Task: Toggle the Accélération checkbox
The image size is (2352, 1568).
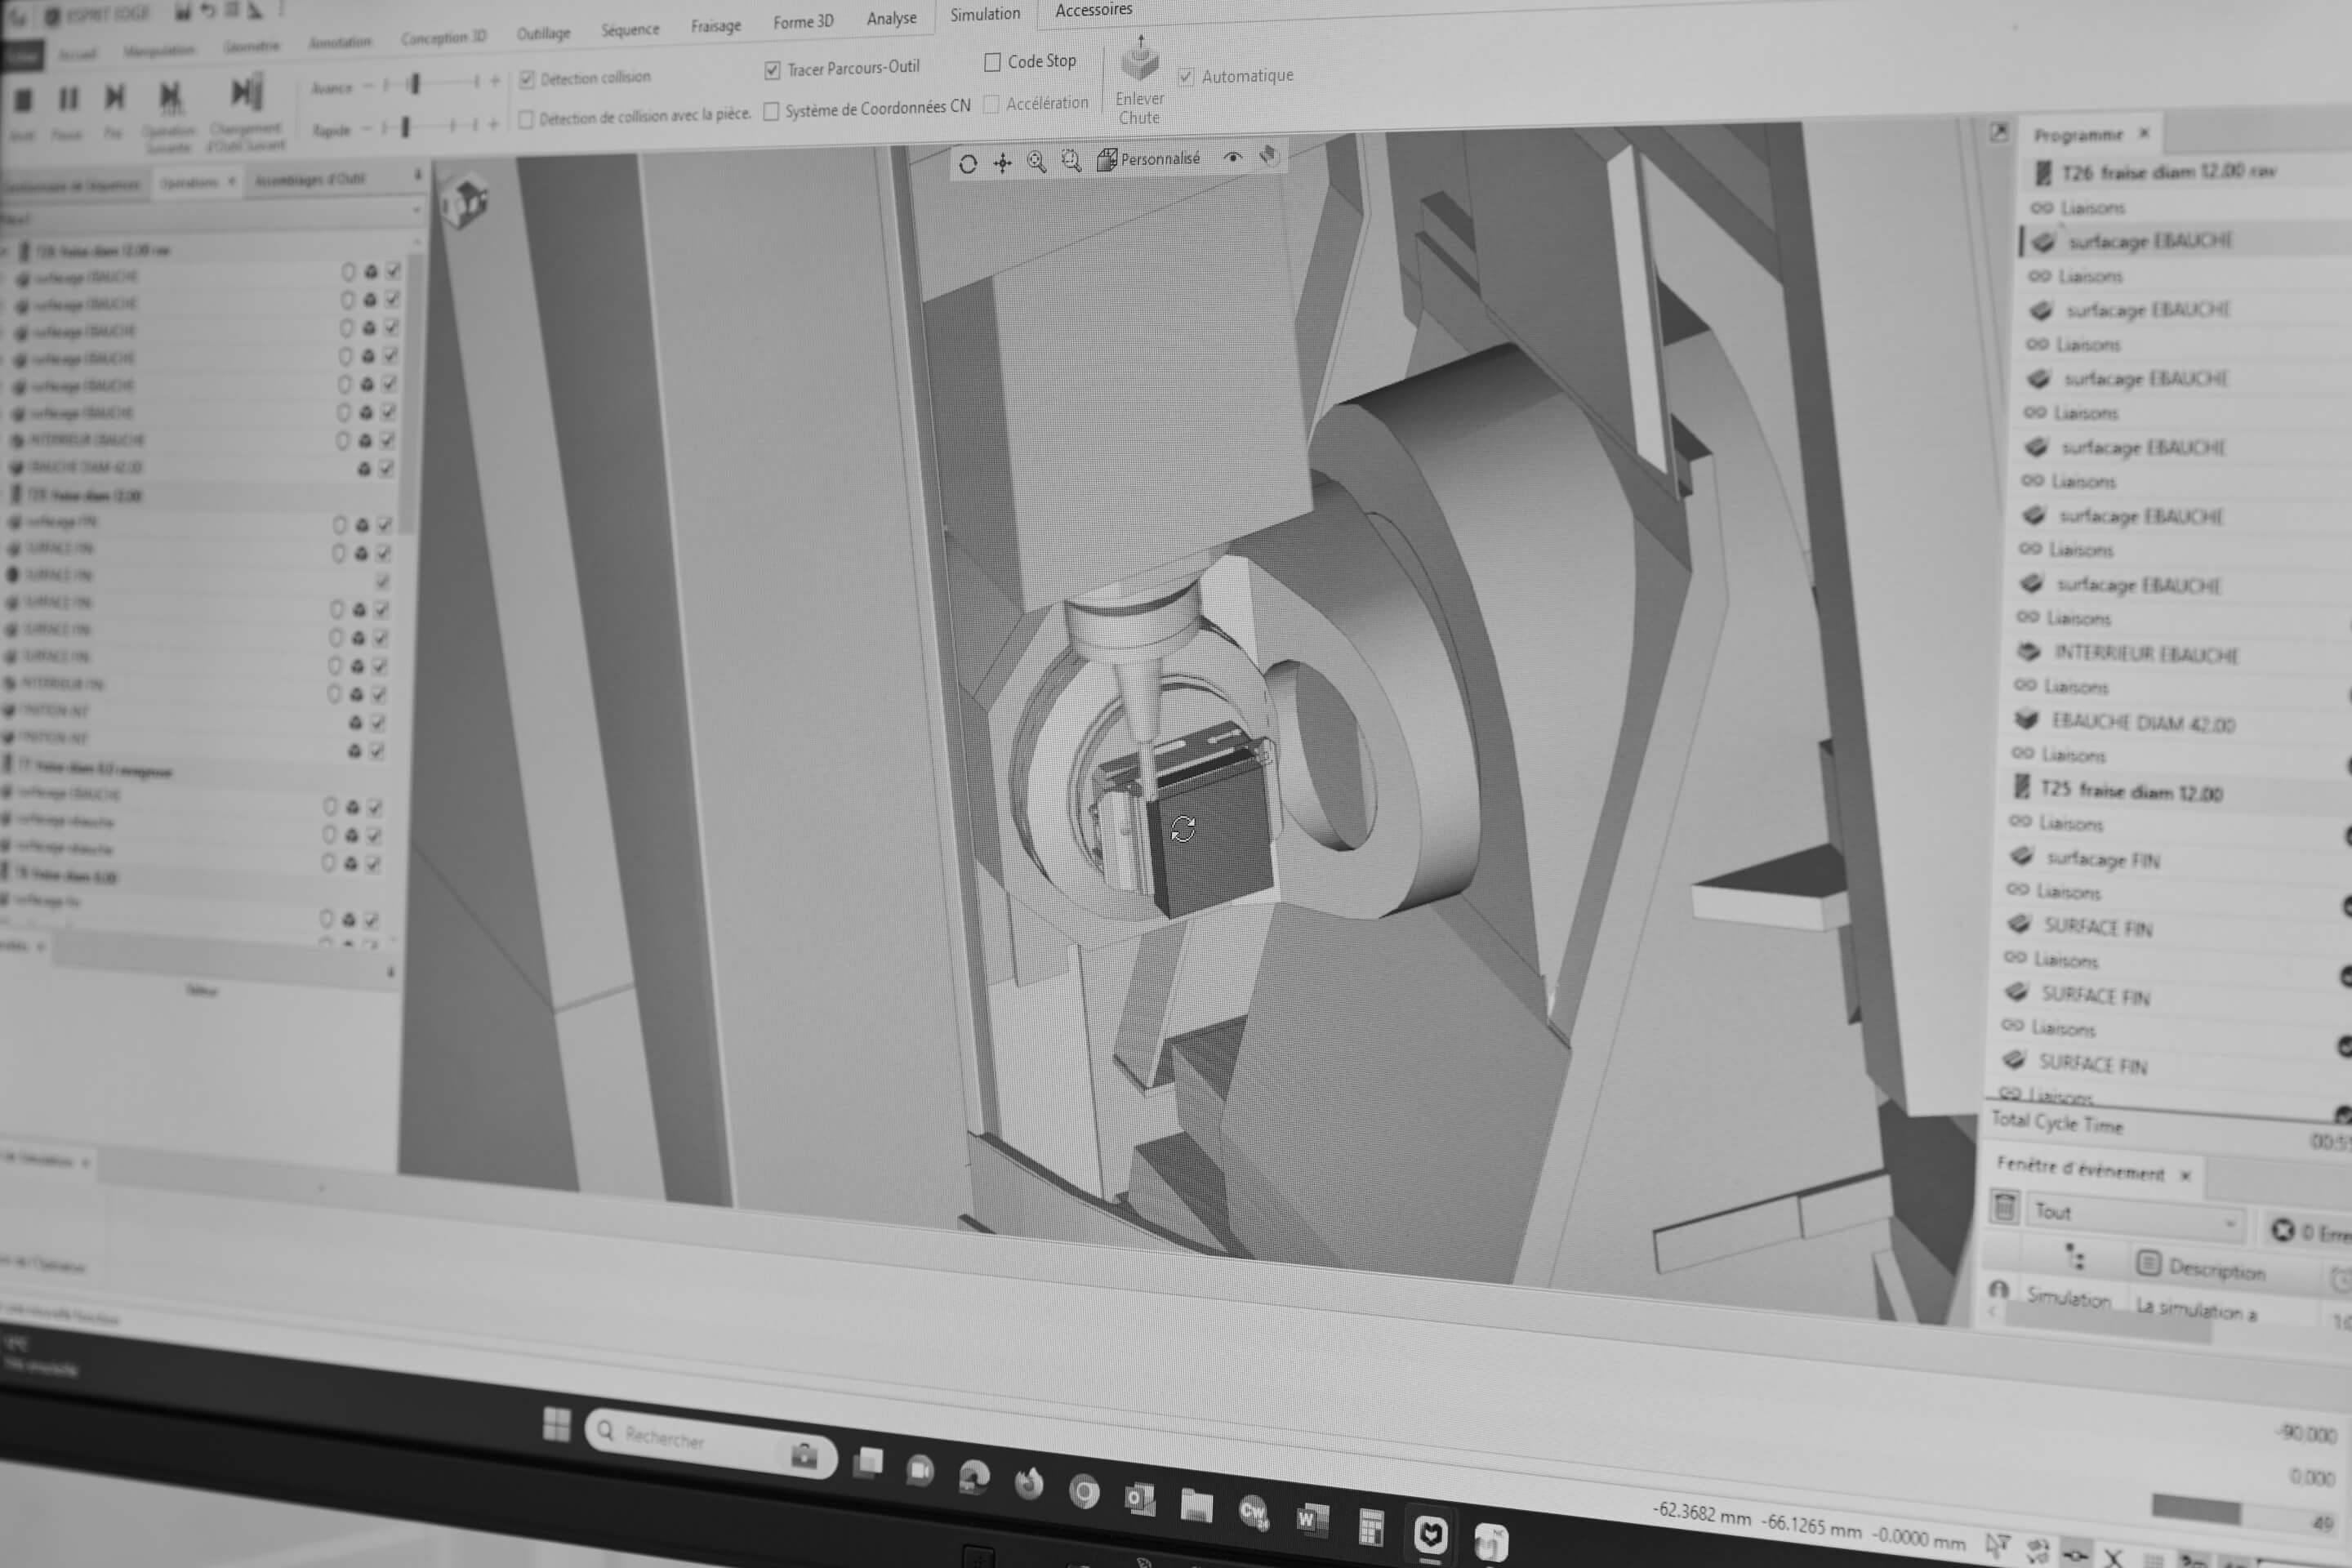Action: (991, 104)
